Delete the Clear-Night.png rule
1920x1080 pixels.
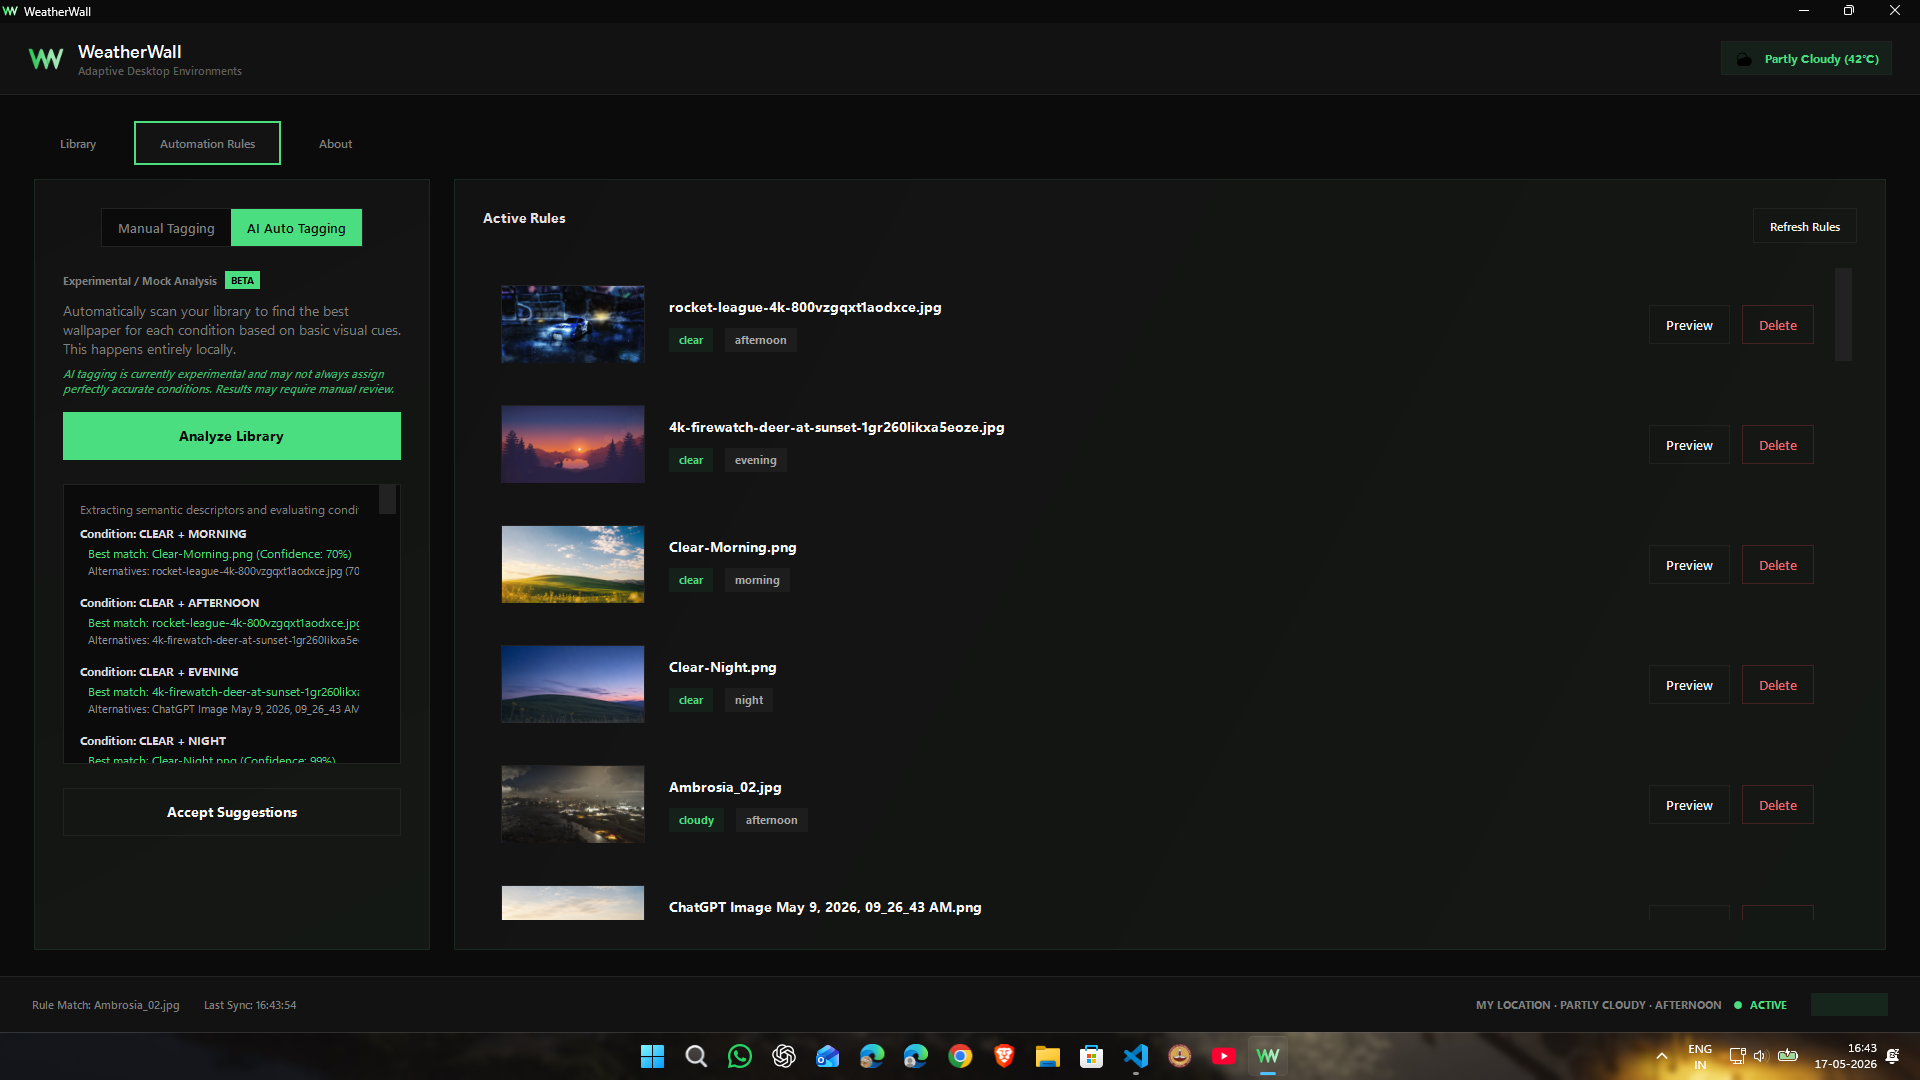1777,685
